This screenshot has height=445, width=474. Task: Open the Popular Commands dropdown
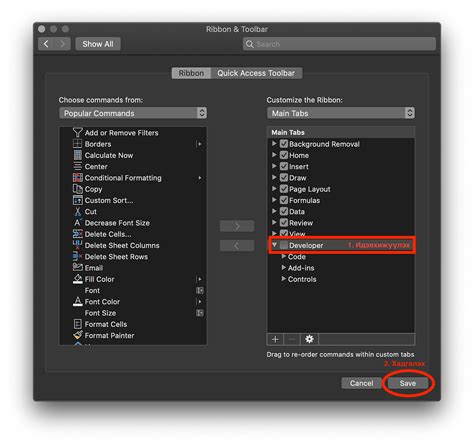point(133,113)
